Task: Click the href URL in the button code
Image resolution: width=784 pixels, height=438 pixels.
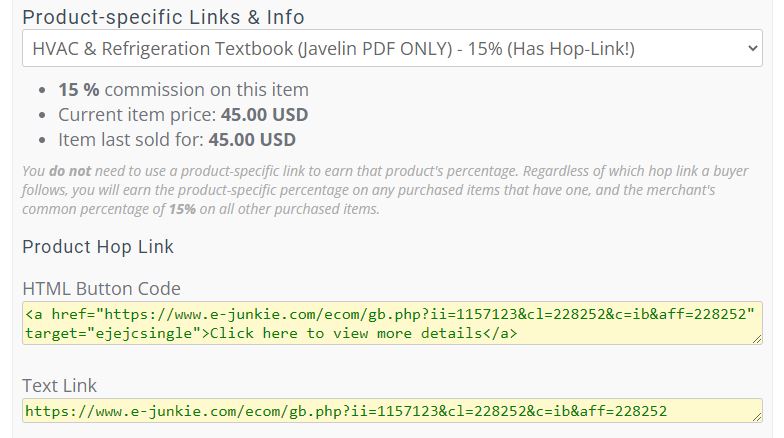Action: [425, 314]
